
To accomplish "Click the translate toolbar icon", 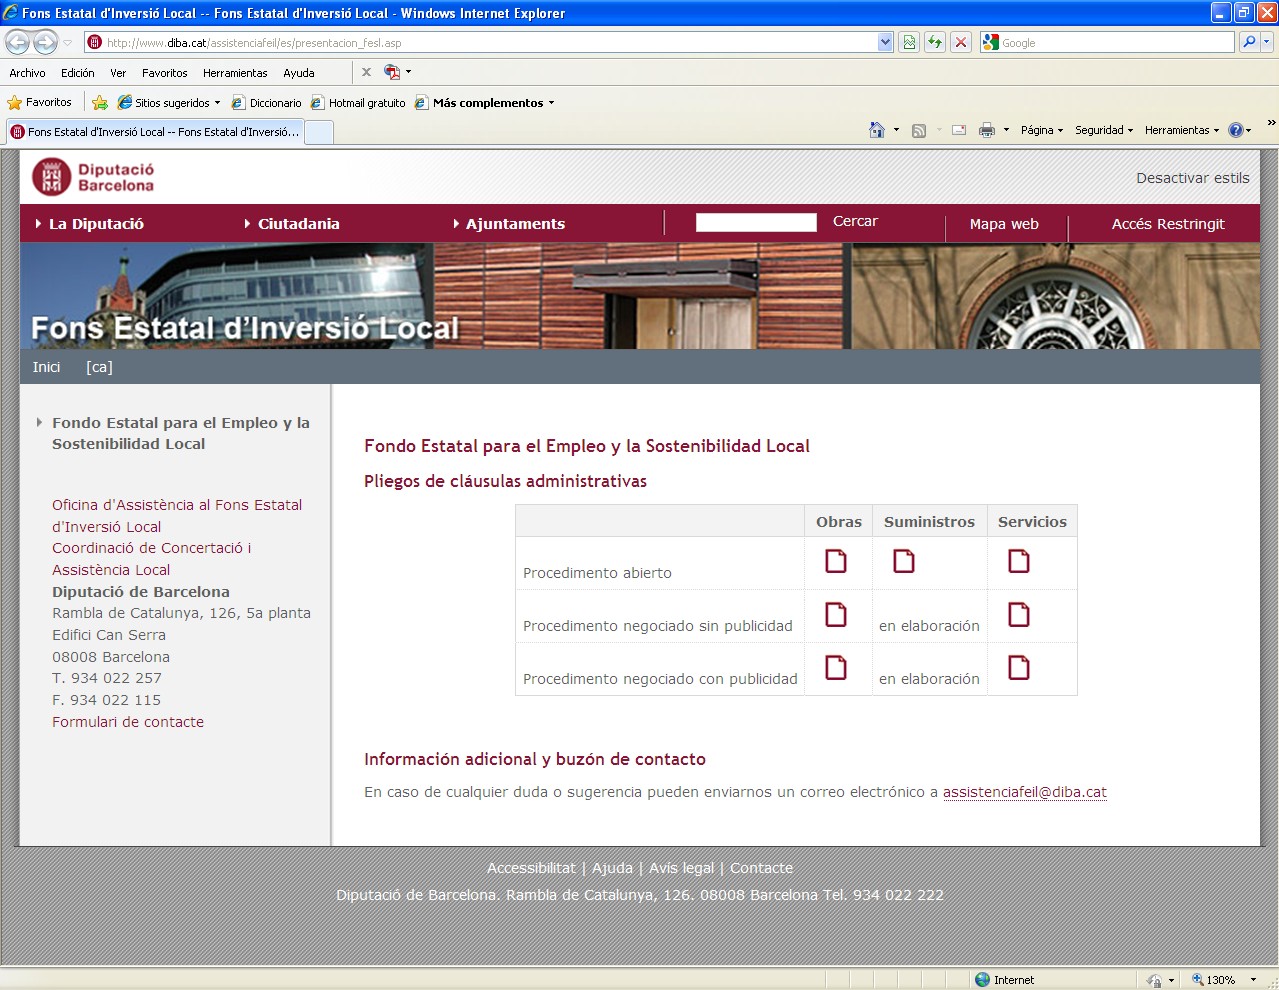I will point(392,72).
